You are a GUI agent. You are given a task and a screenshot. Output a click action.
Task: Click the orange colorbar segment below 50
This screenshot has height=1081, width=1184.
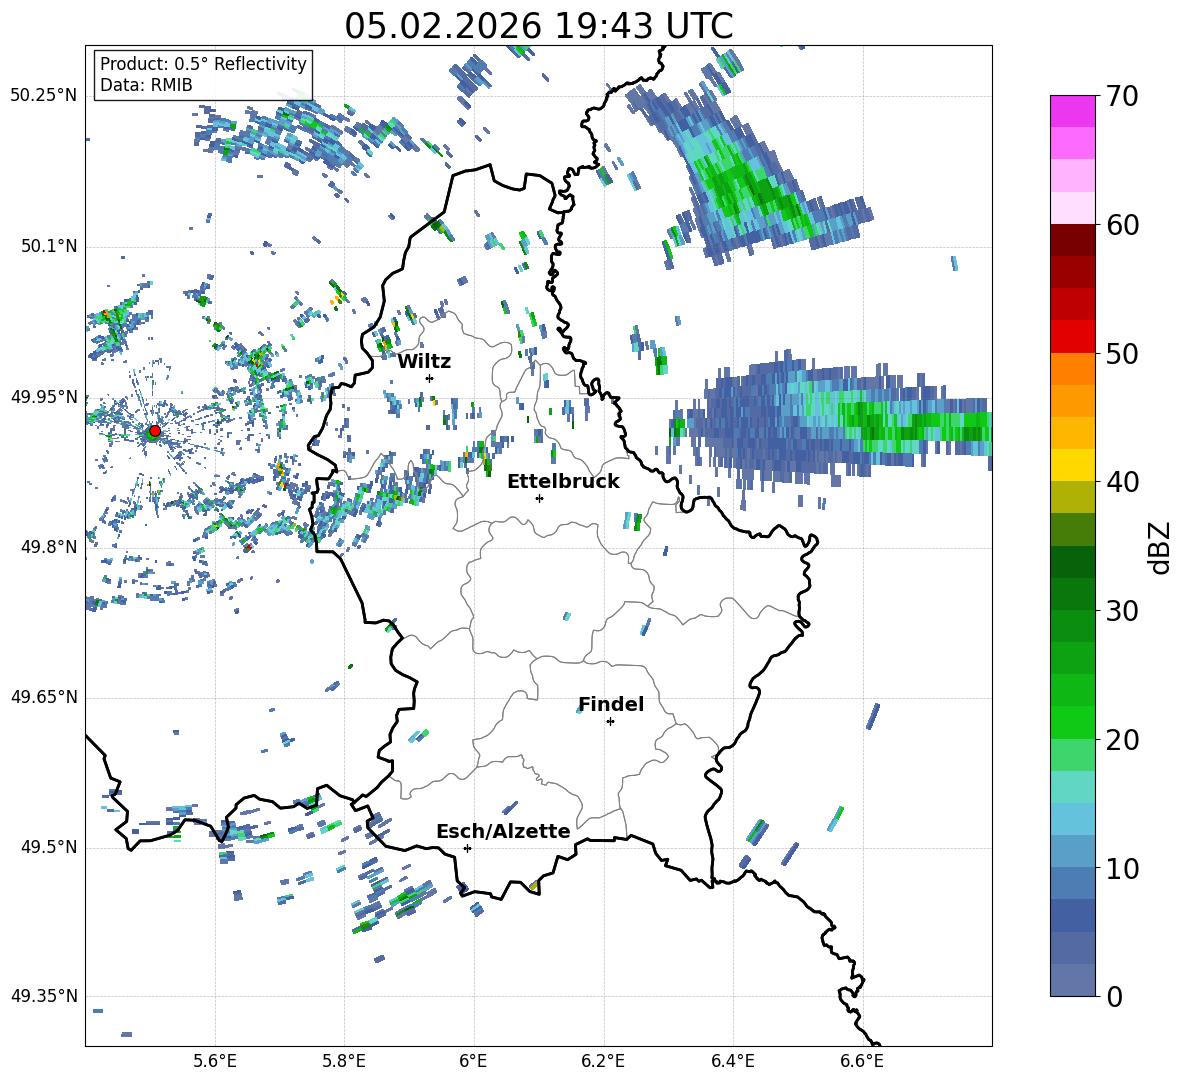pos(1072,368)
